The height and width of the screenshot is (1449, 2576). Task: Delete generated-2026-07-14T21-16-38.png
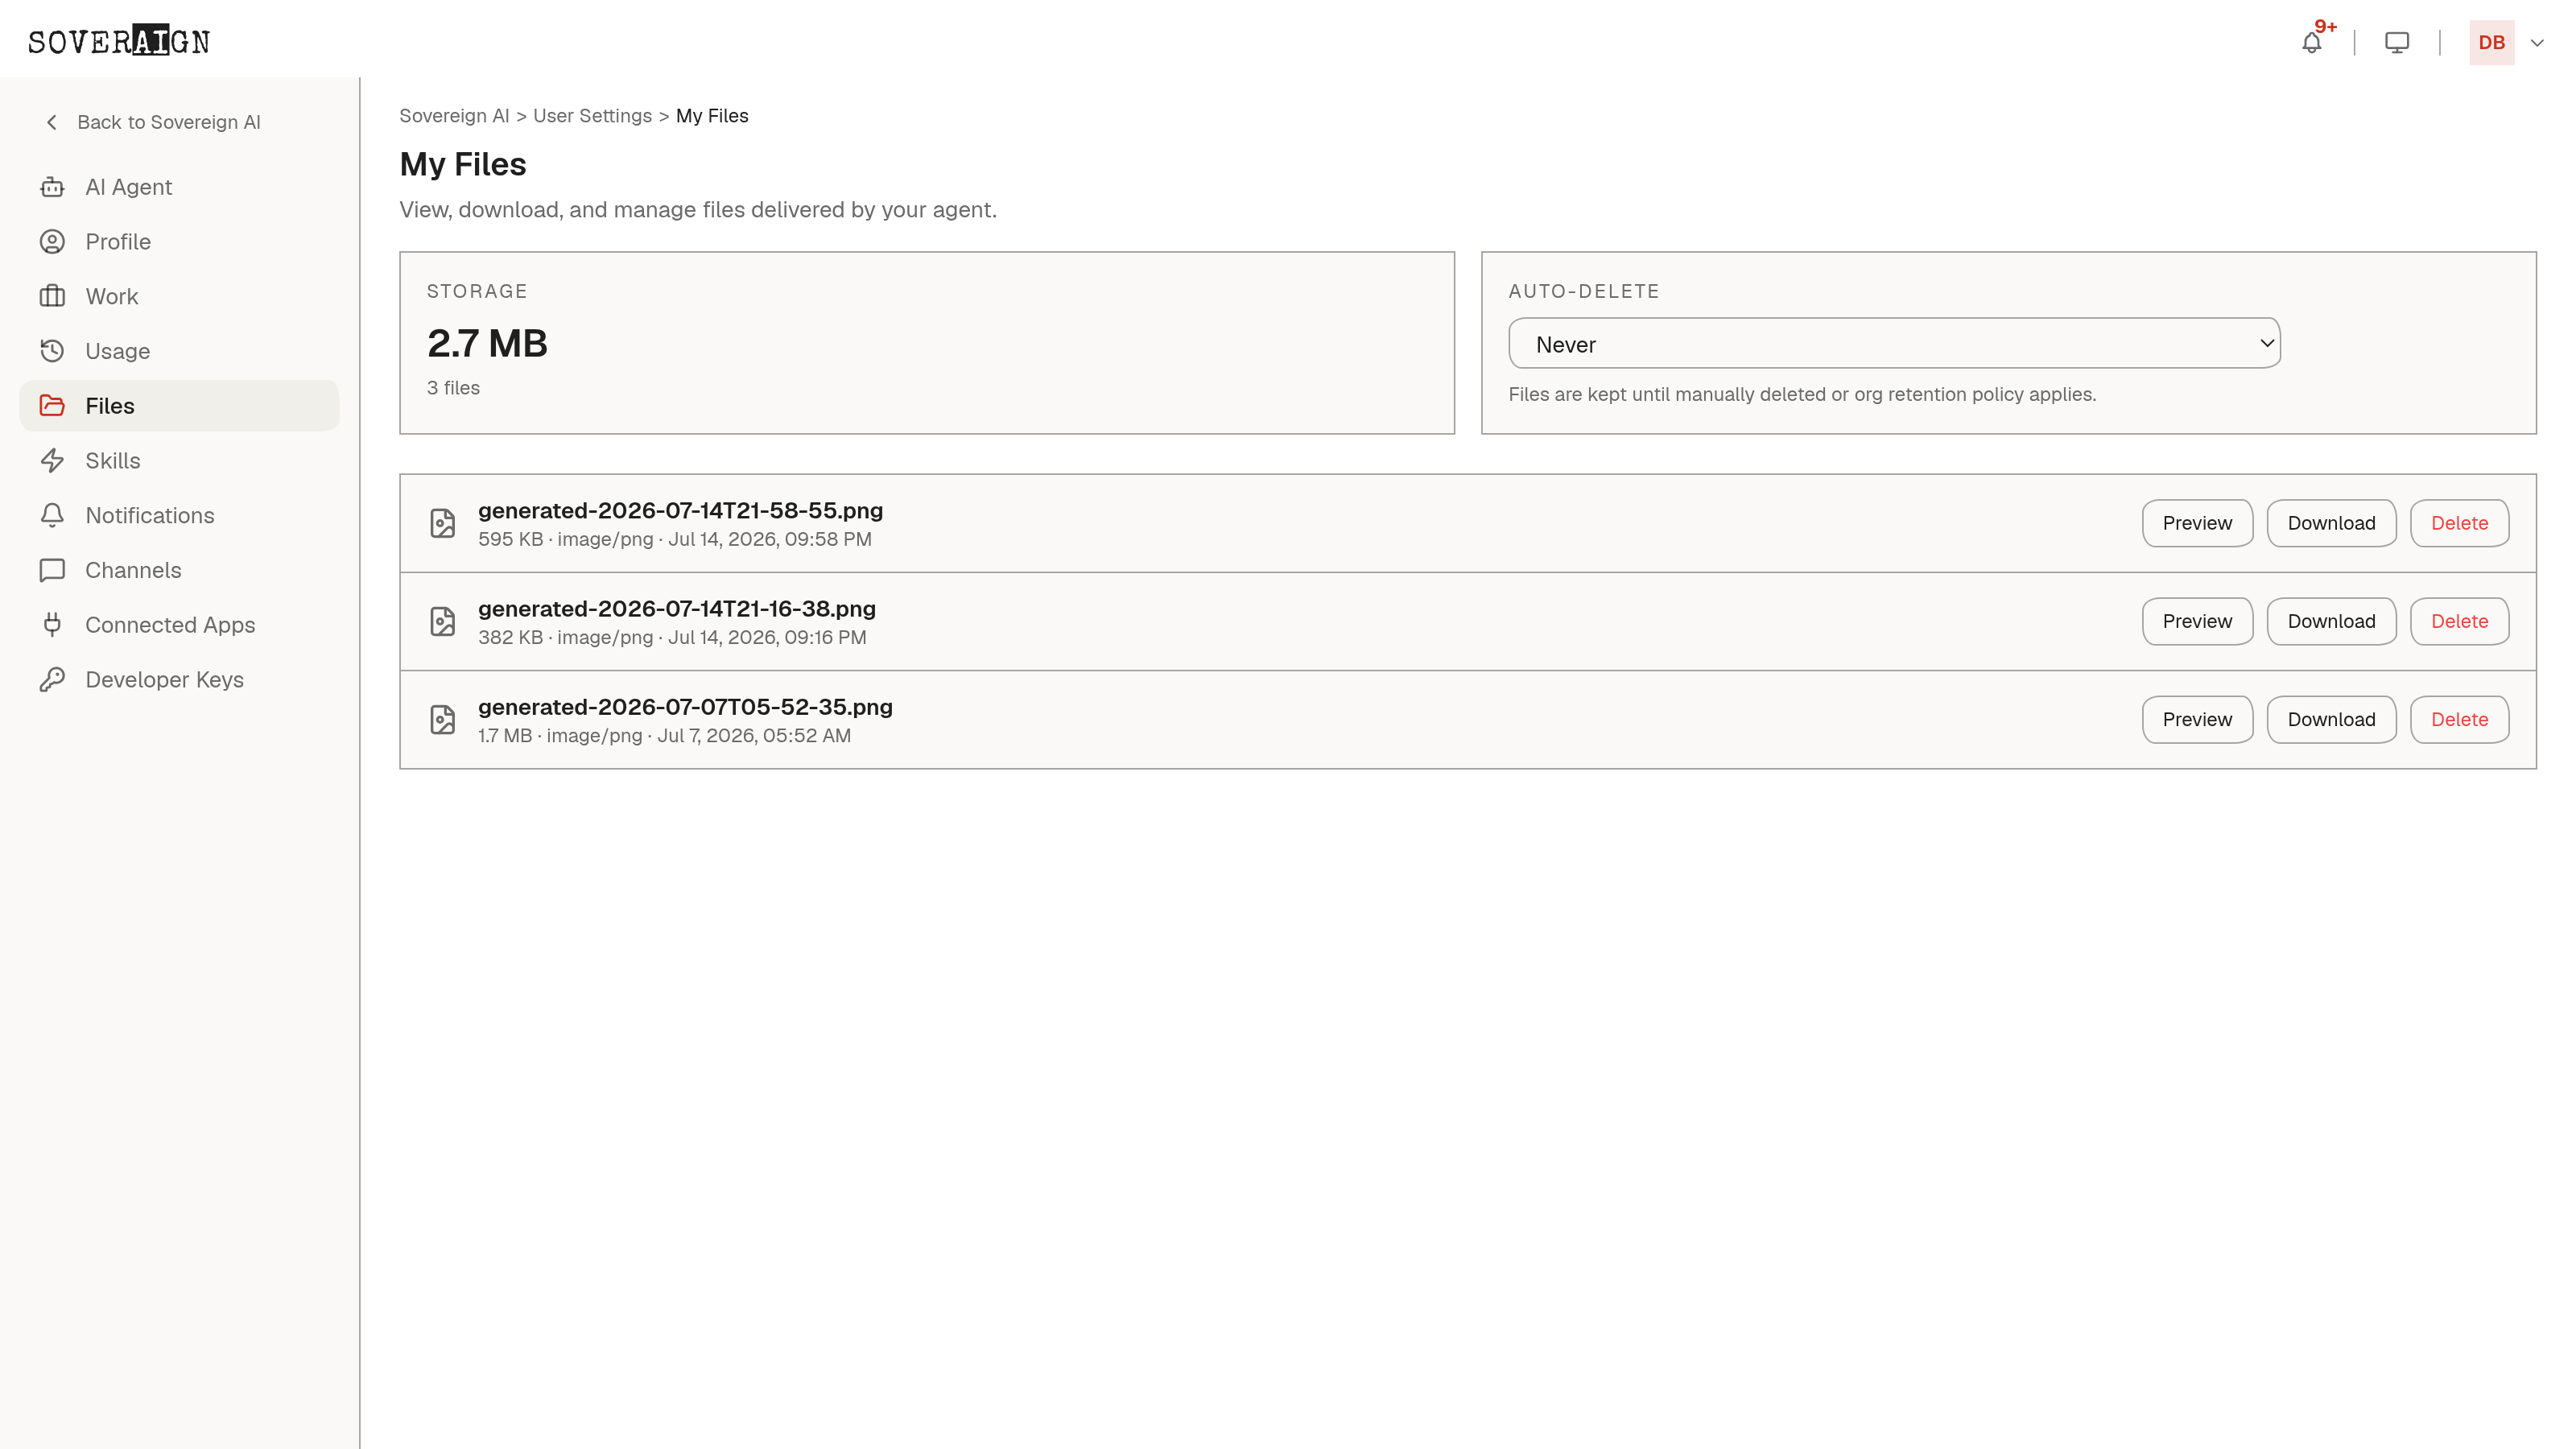pos(2459,621)
